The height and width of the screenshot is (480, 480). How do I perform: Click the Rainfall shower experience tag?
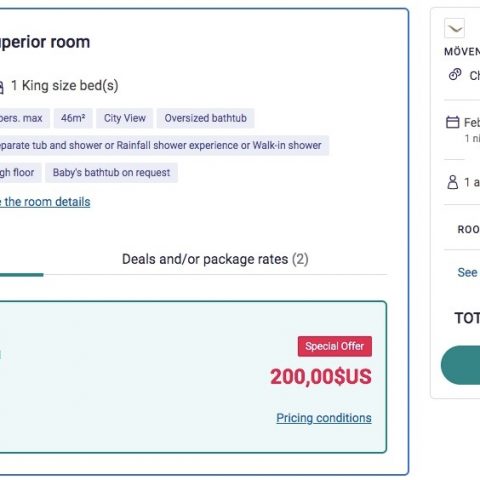coord(162,145)
